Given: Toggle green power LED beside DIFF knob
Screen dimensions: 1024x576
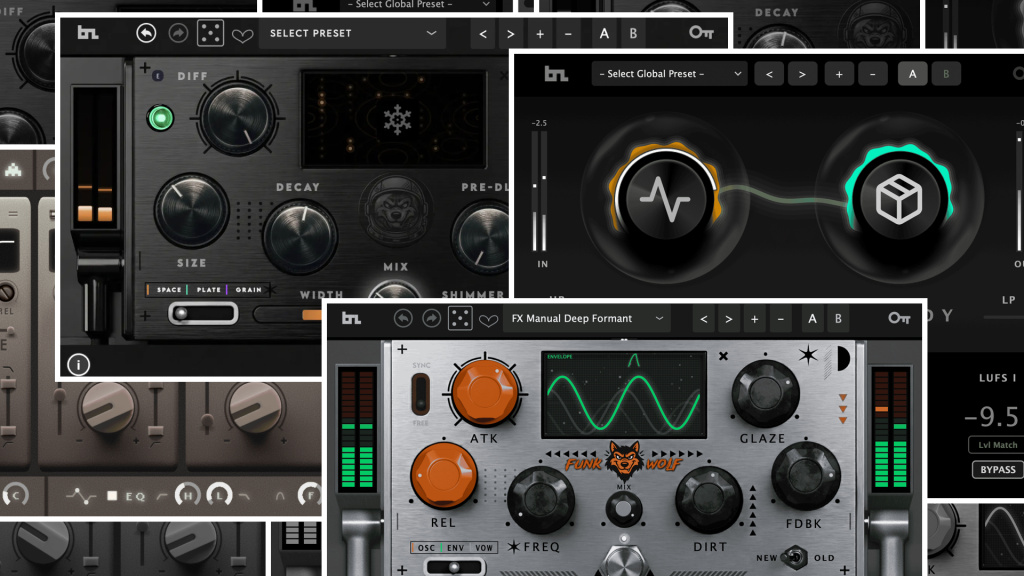Looking at the screenshot, I should click(x=160, y=118).
